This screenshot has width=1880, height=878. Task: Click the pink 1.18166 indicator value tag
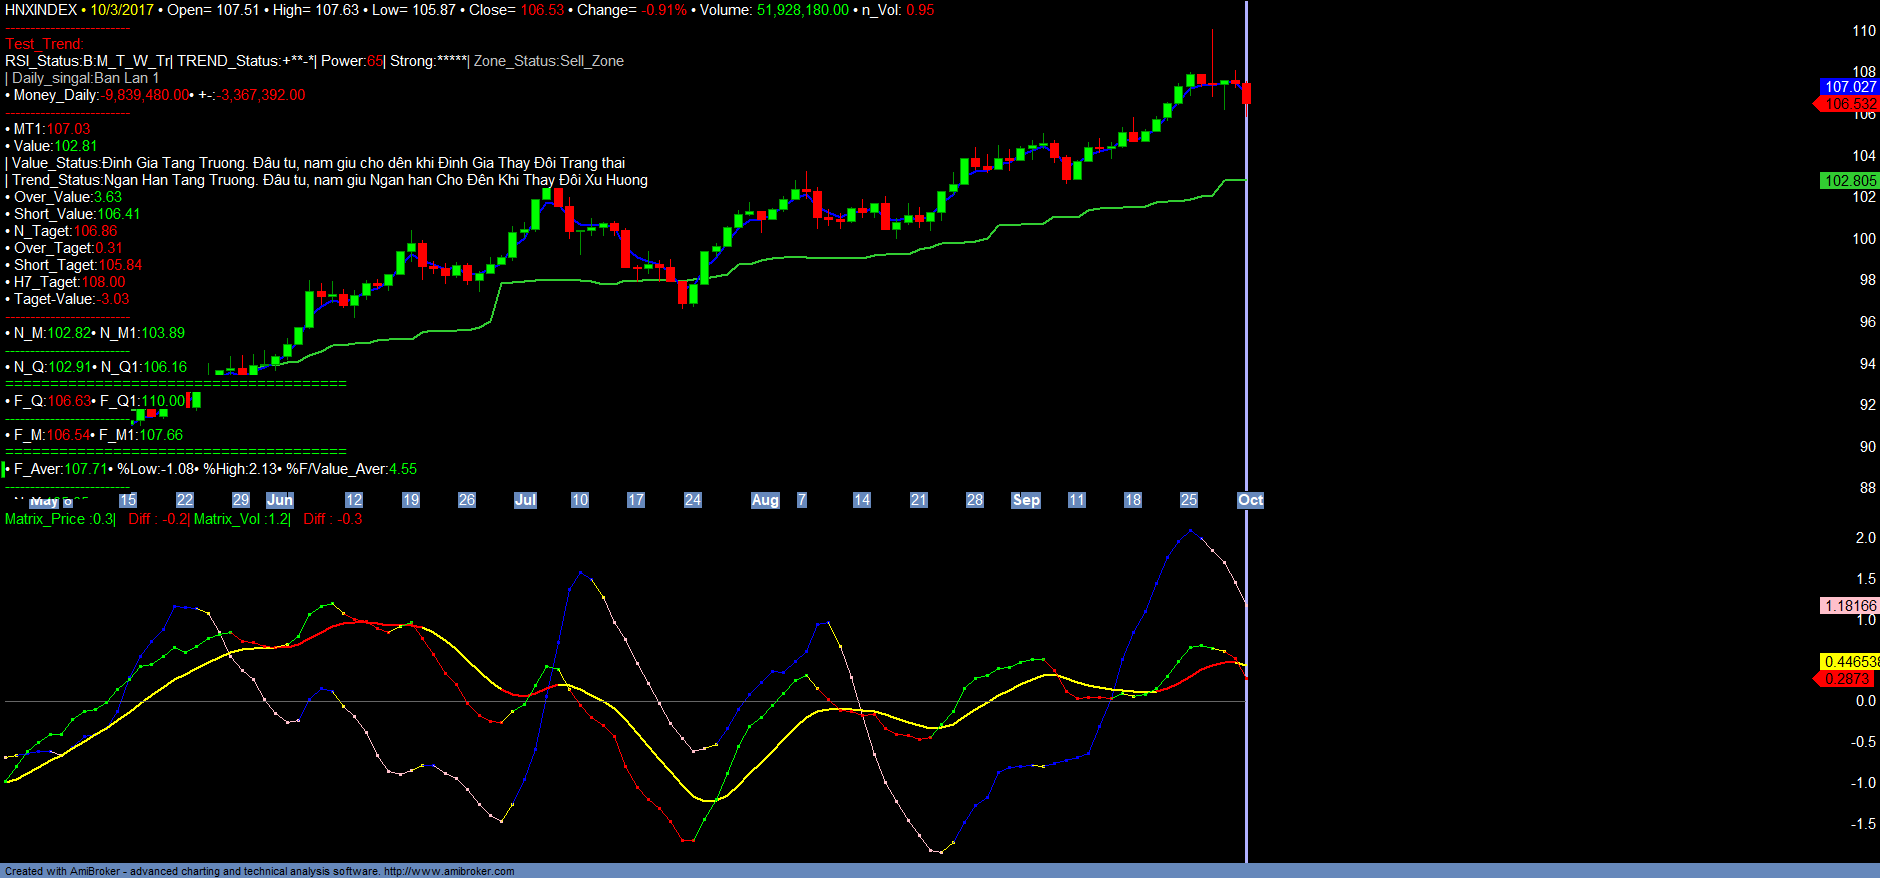point(1850,606)
